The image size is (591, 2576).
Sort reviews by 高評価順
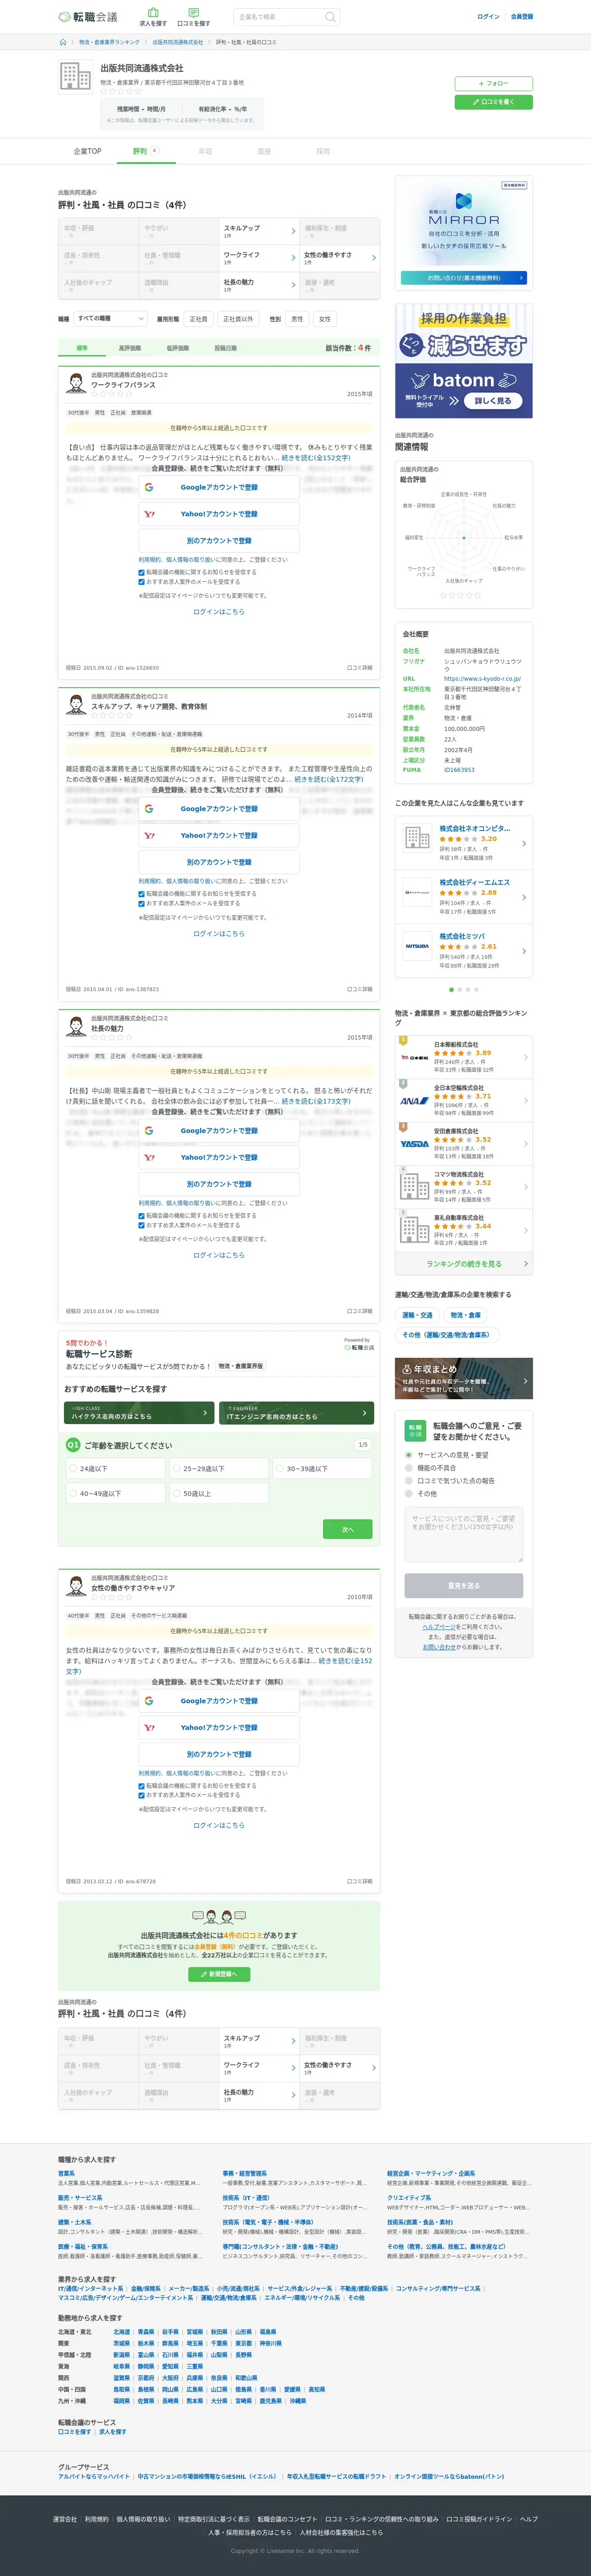coord(130,348)
